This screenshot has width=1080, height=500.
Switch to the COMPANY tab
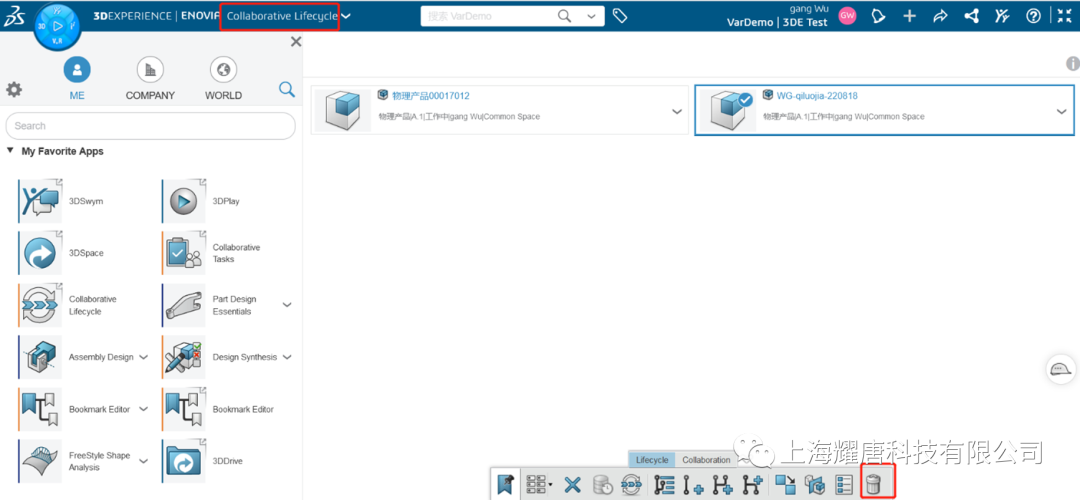pos(150,79)
